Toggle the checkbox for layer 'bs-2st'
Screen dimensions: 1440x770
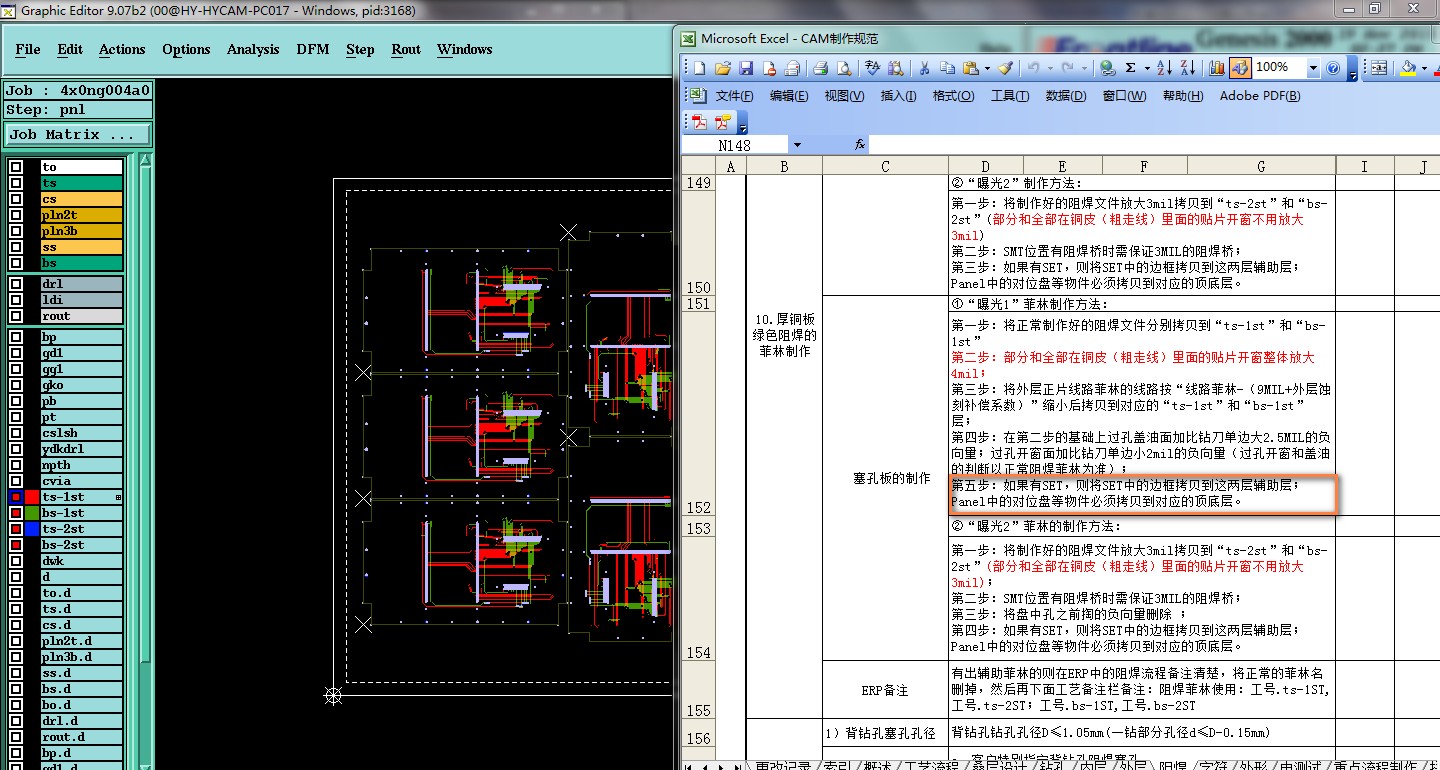(x=16, y=545)
